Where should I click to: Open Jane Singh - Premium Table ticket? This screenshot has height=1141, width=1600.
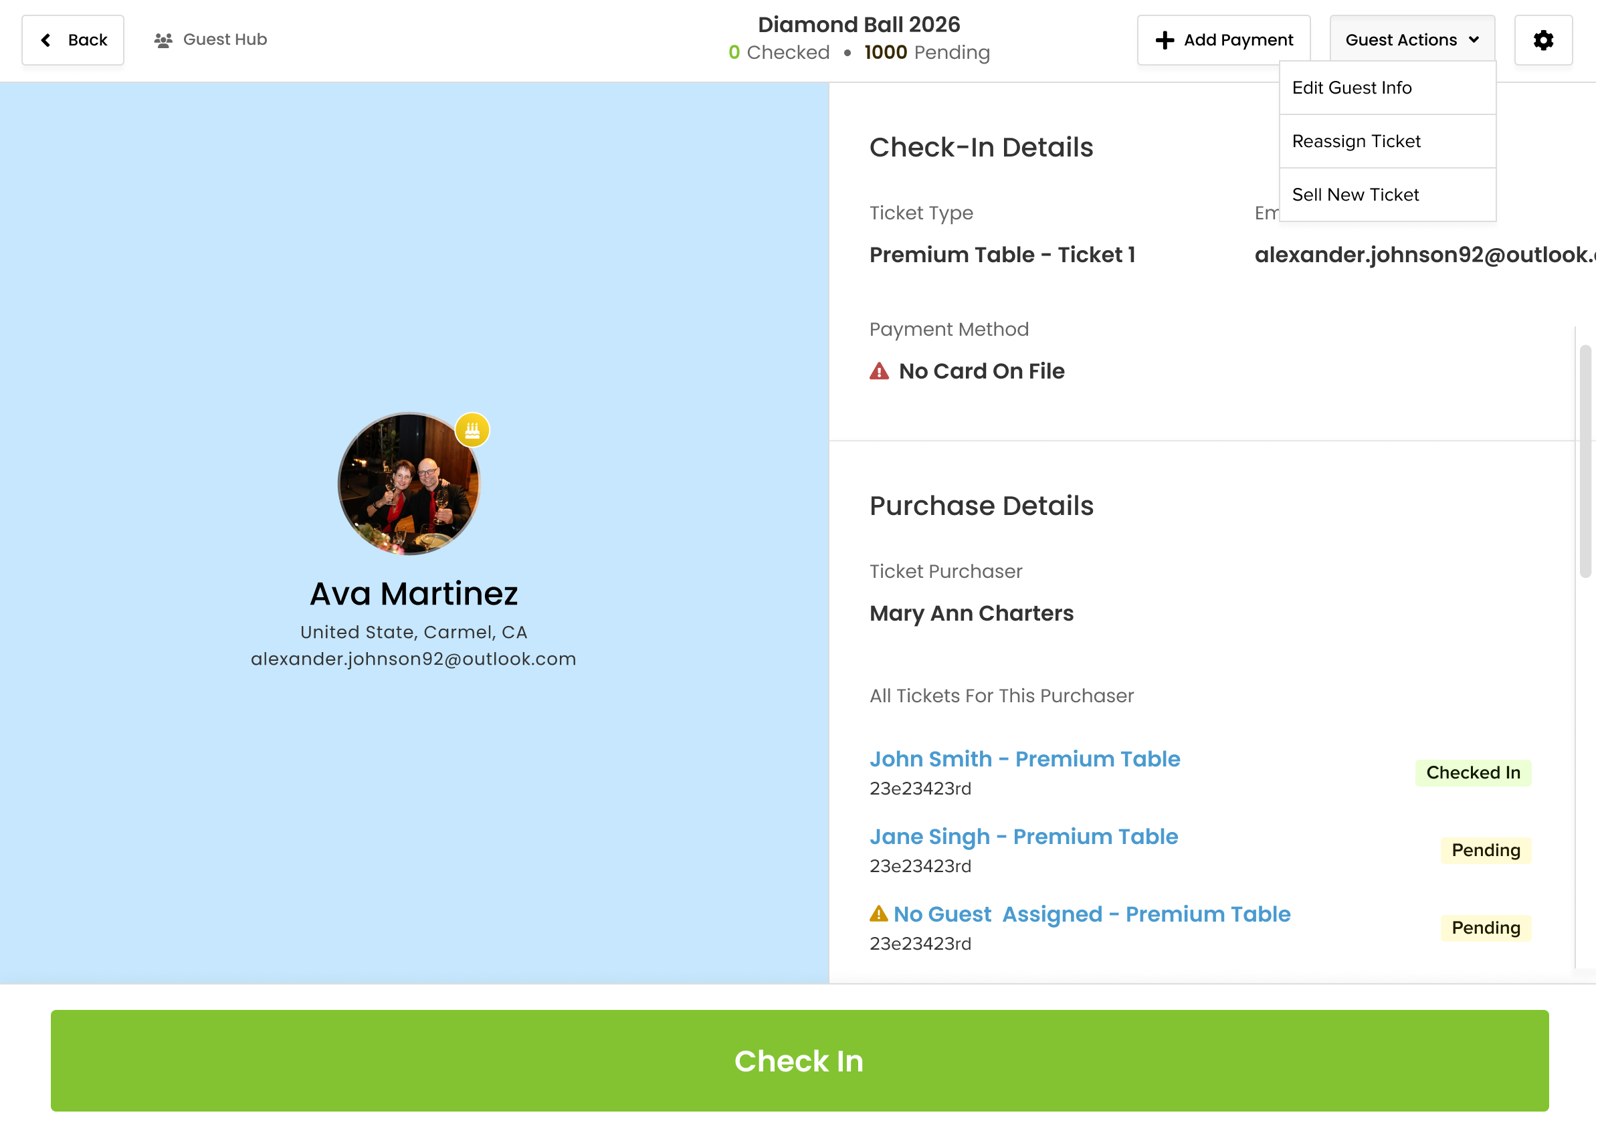click(1023, 837)
